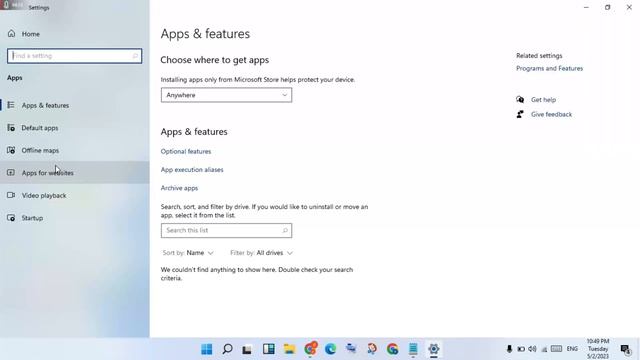Click the Choose where to get apps heading
The width and height of the screenshot is (640, 360).
(x=214, y=60)
